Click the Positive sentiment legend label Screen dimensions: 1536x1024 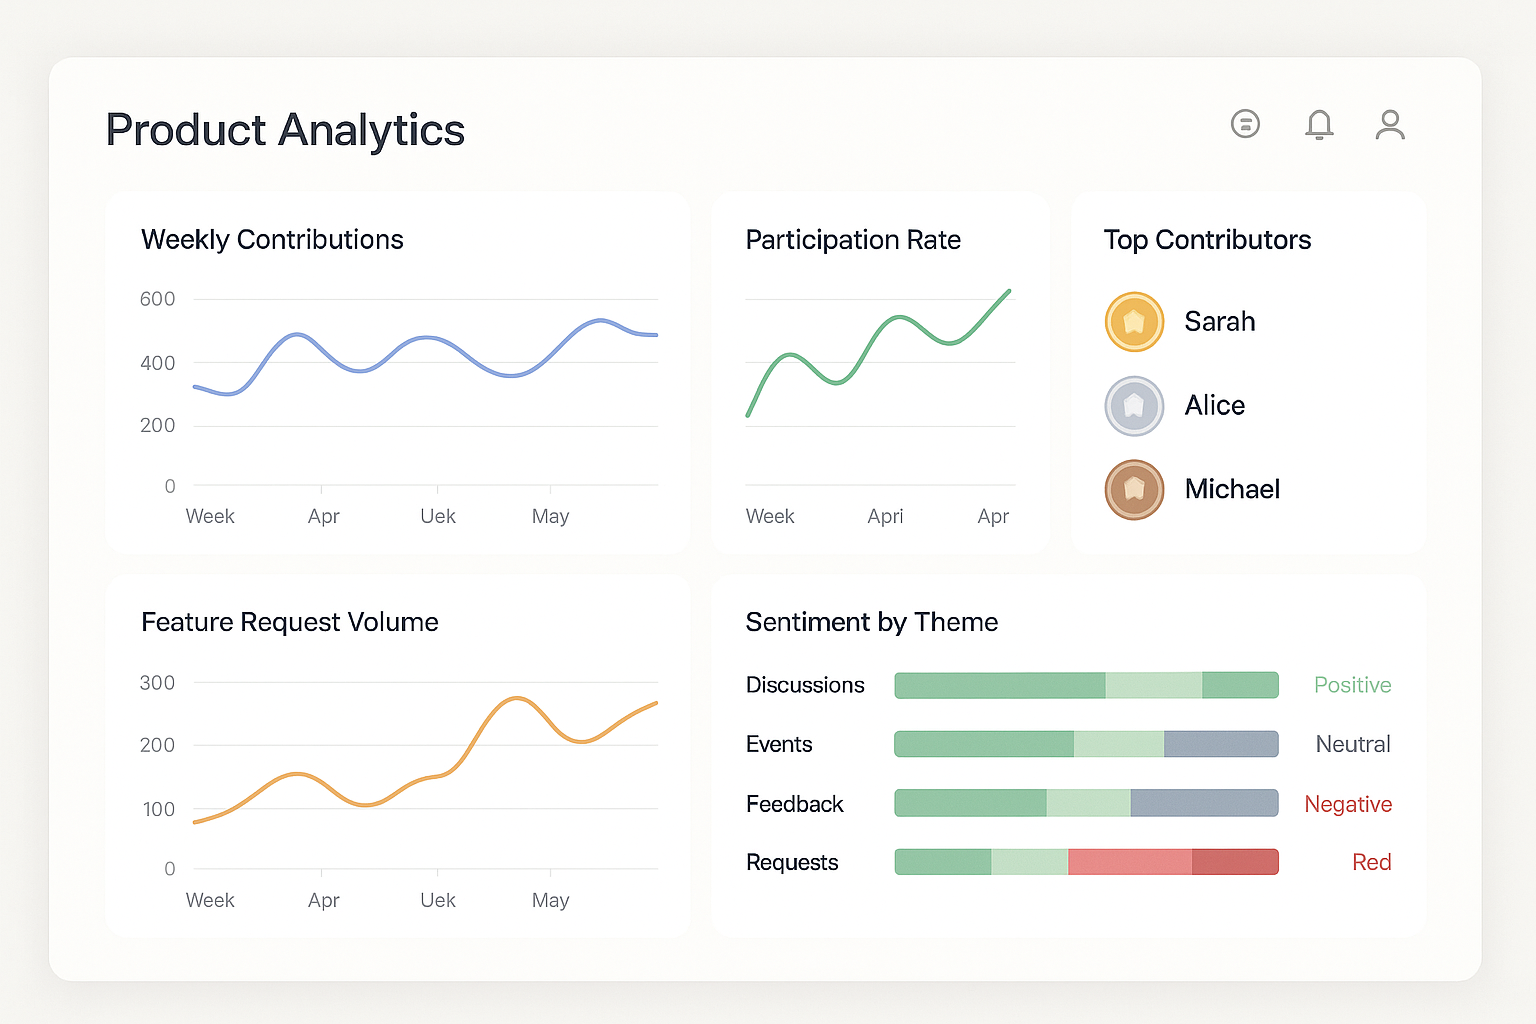(x=1352, y=685)
